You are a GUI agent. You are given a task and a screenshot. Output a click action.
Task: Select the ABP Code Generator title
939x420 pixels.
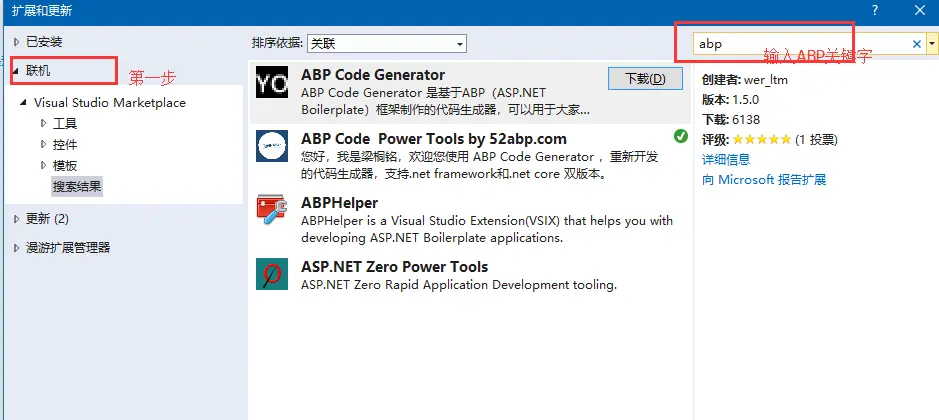point(373,75)
